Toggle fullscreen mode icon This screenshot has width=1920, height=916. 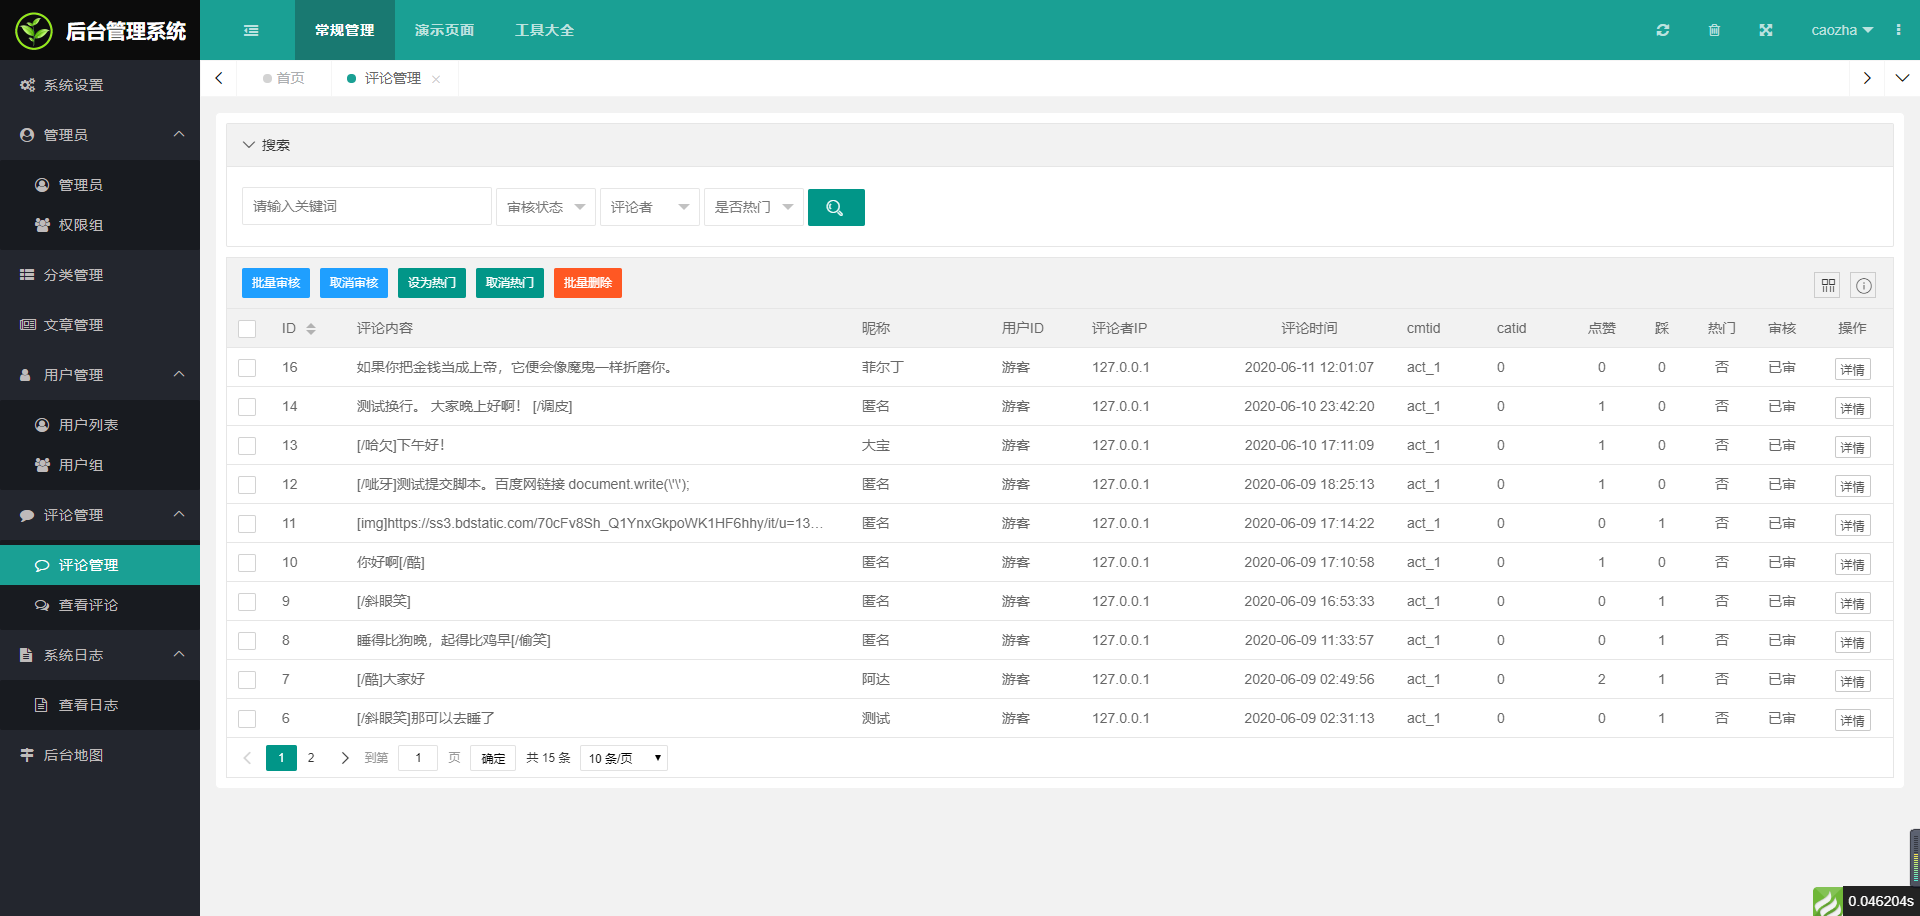click(1766, 30)
